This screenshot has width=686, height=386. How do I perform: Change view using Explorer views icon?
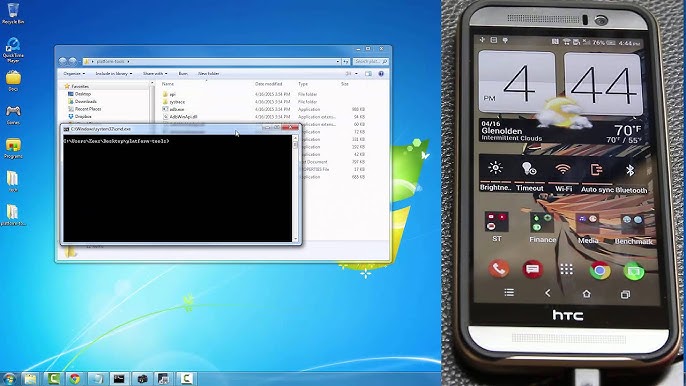pyautogui.click(x=349, y=74)
